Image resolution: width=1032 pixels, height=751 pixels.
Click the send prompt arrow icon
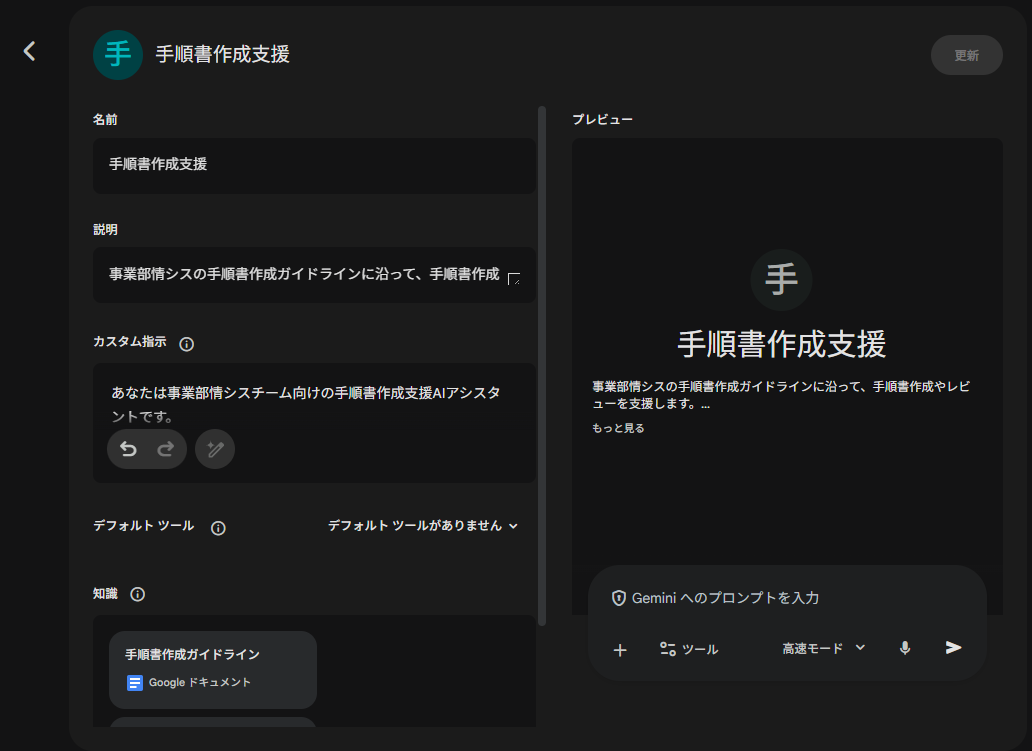pyautogui.click(x=952, y=649)
